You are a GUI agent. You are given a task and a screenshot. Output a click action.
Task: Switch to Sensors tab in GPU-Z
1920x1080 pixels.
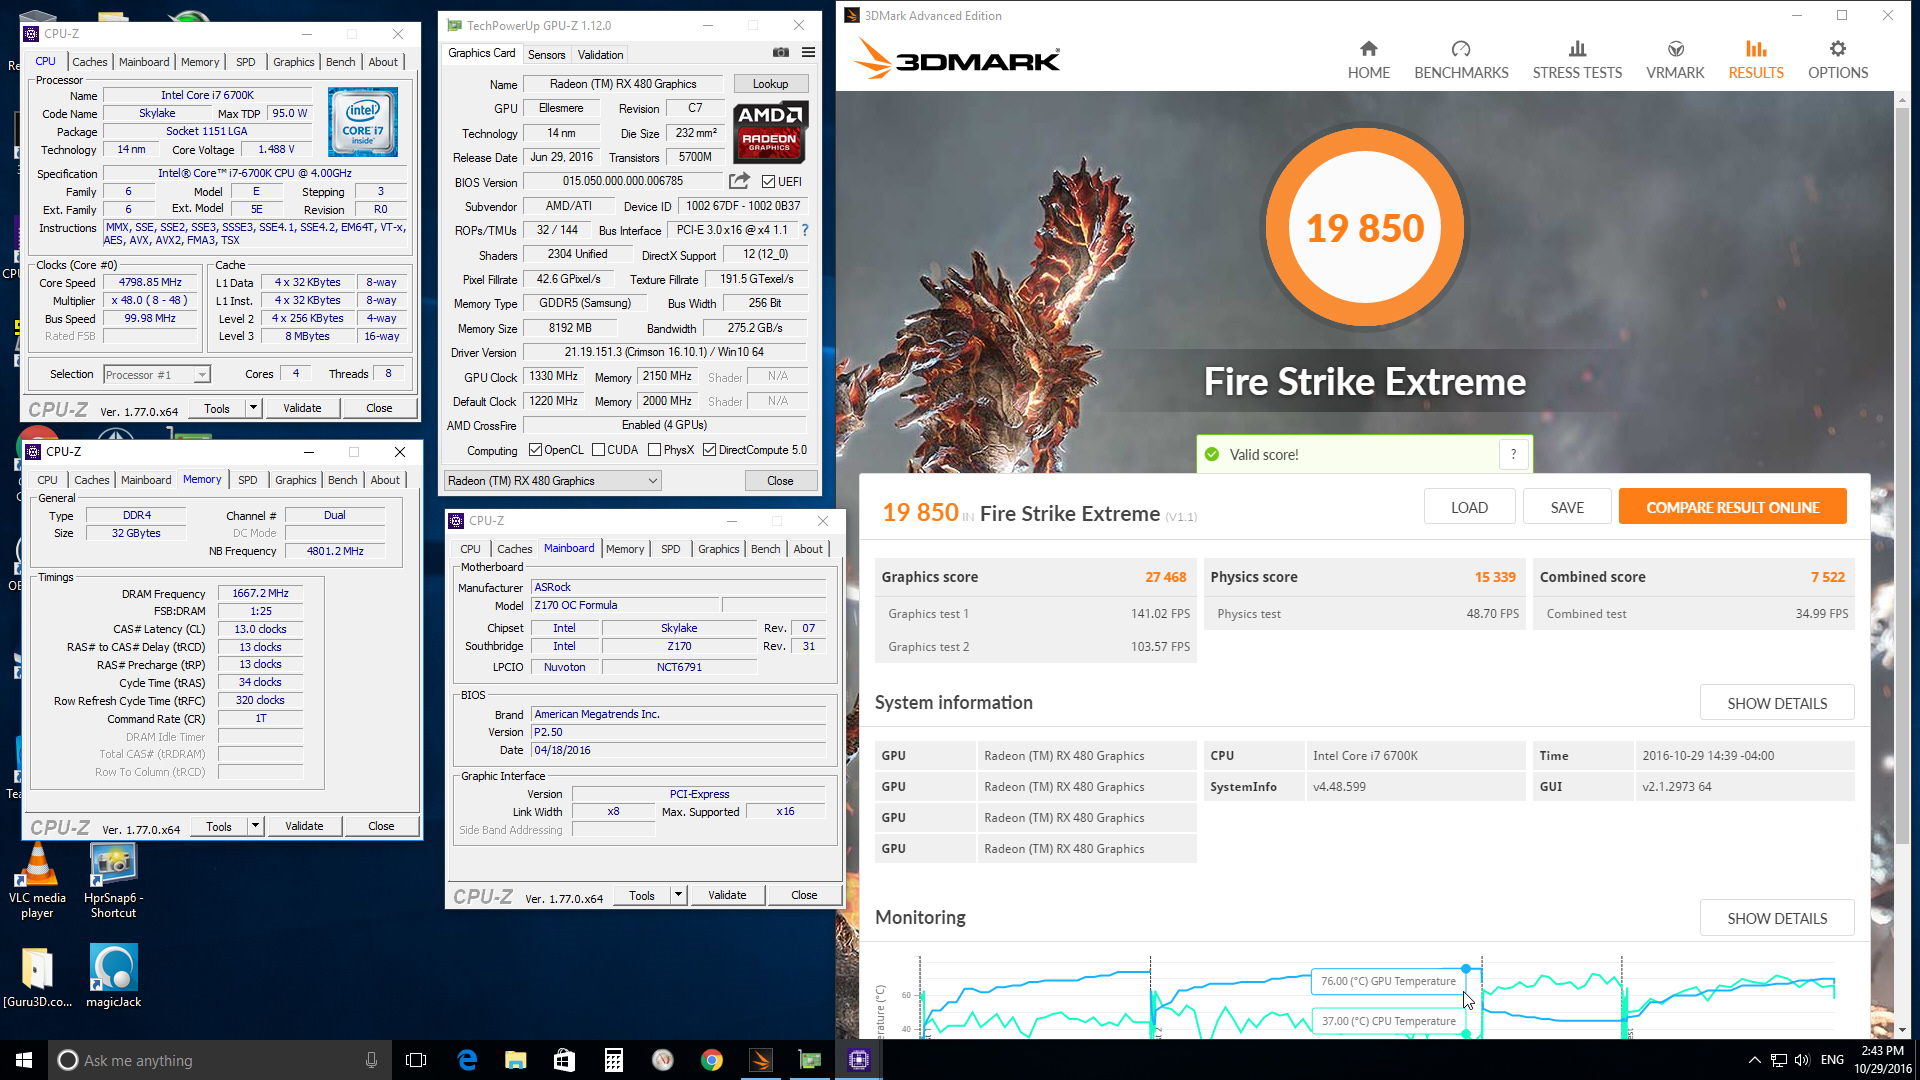(x=546, y=55)
